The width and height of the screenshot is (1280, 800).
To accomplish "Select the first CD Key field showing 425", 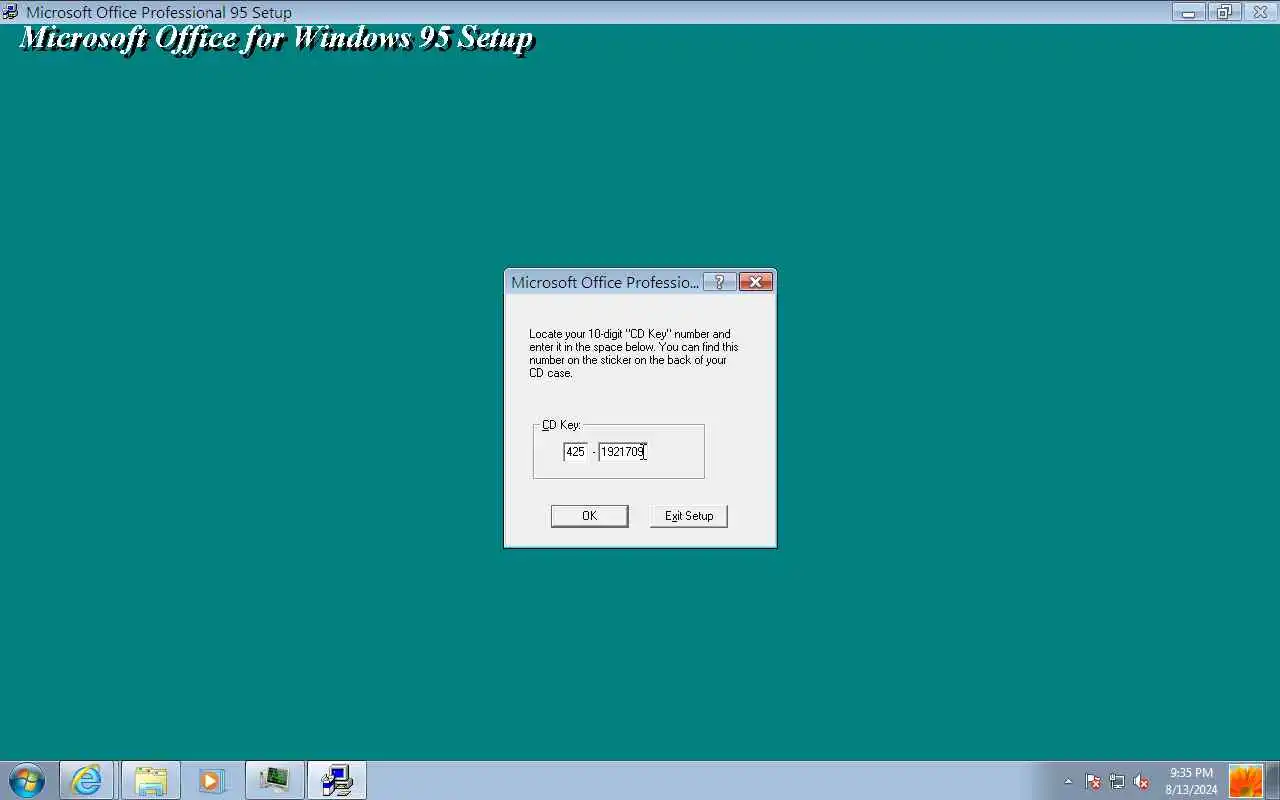I will tap(576, 452).
